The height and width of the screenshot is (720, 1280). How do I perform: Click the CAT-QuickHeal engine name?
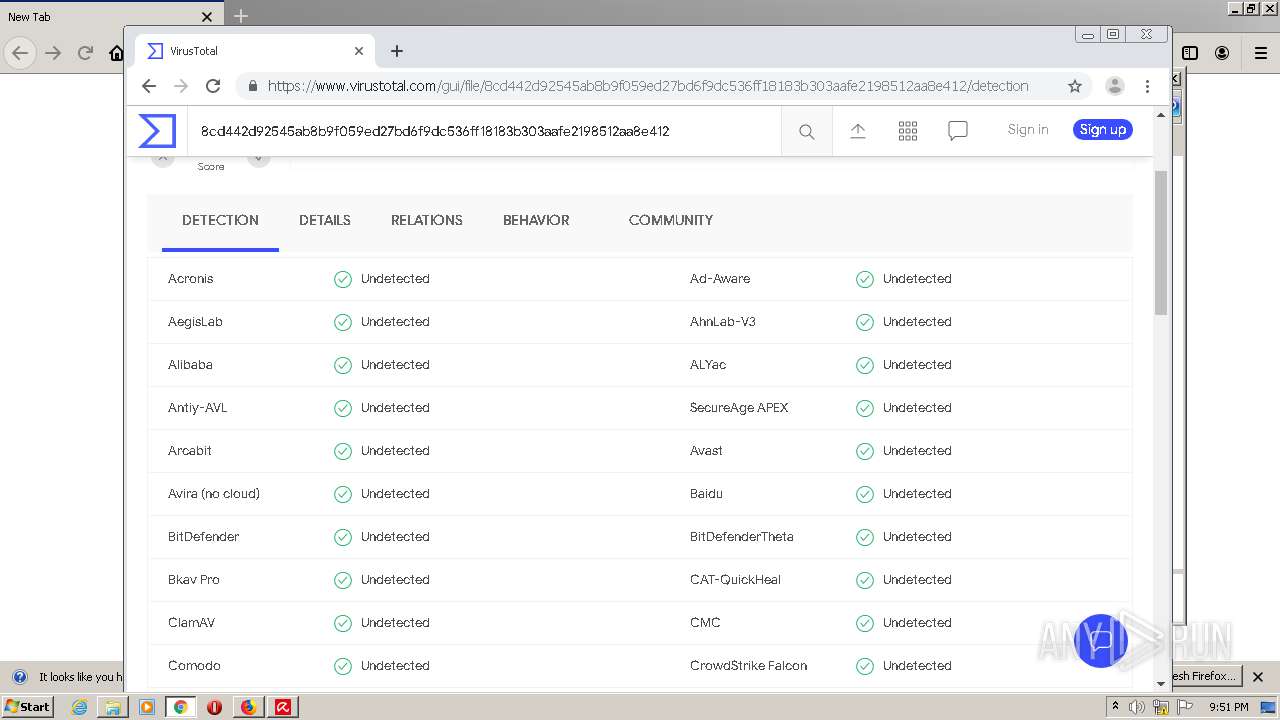[x=735, y=580]
